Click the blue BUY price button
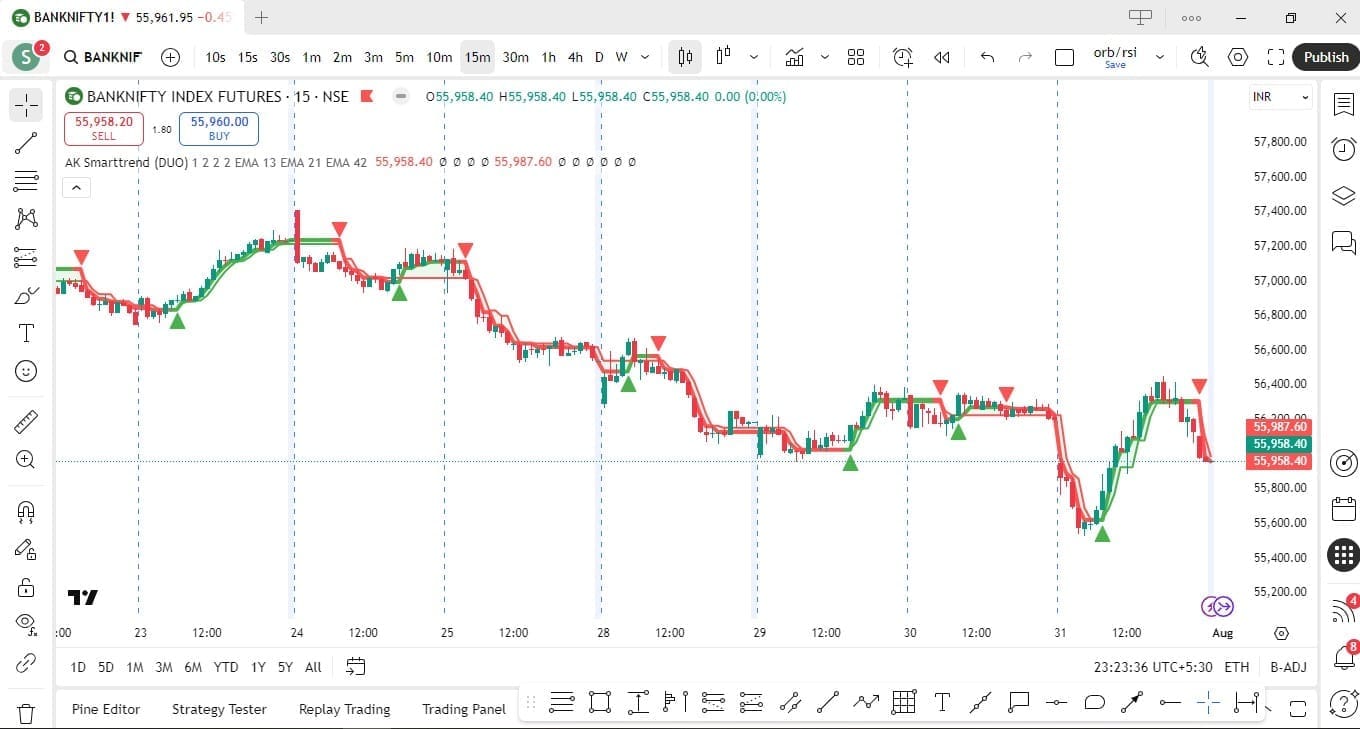This screenshot has height=729, width=1360. 219,128
